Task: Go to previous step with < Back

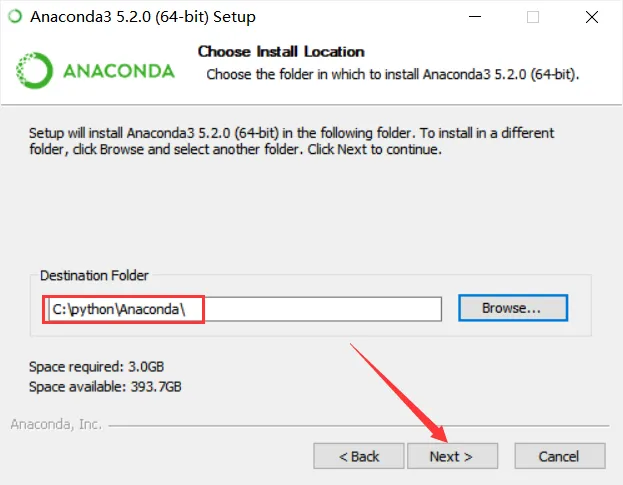Action: click(x=359, y=456)
